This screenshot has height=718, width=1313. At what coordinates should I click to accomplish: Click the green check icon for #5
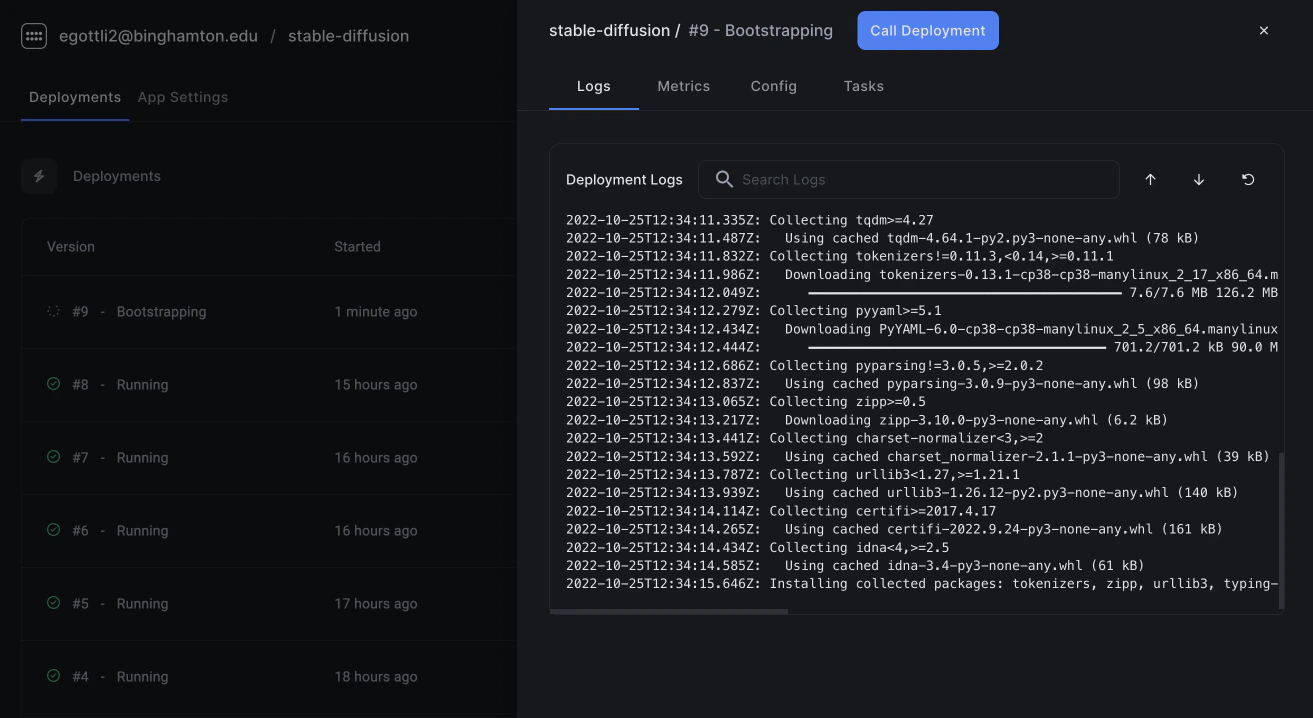(x=54, y=603)
